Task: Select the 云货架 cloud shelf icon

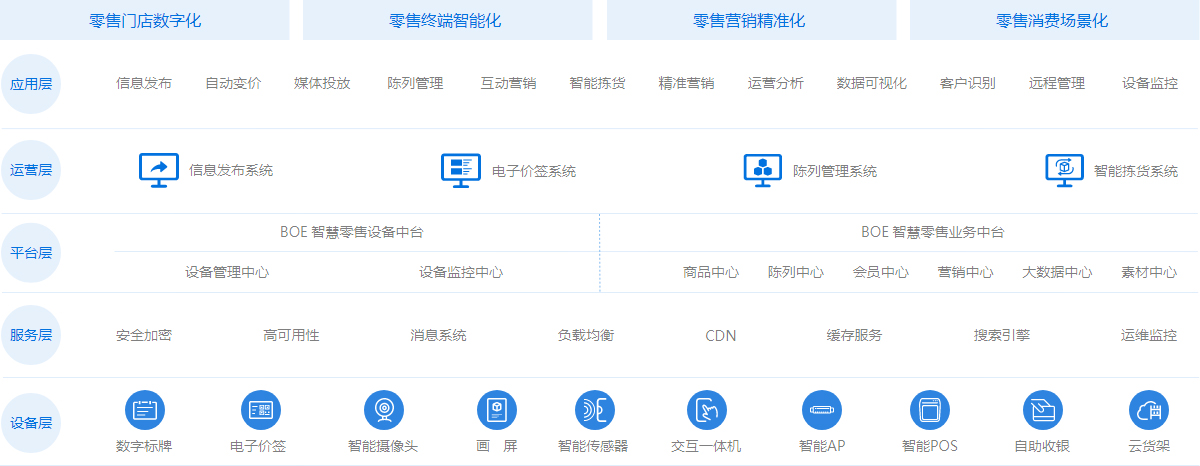Action: coord(1149,410)
